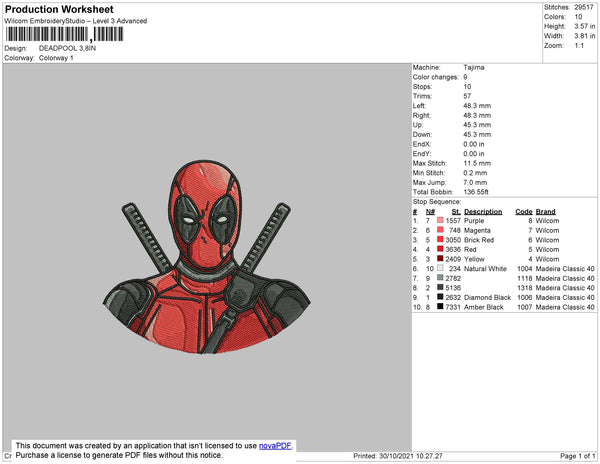Image resolution: width=600 pixels, height=464 pixels.
Task: Click total bobbin value '136.55ft'
Action: coord(476,192)
